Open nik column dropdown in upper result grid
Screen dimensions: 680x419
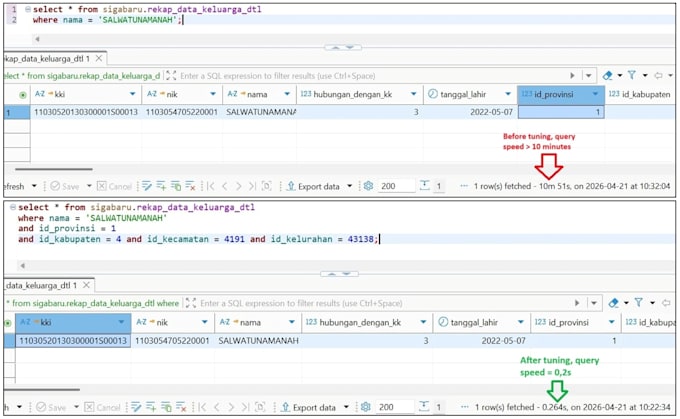213,94
